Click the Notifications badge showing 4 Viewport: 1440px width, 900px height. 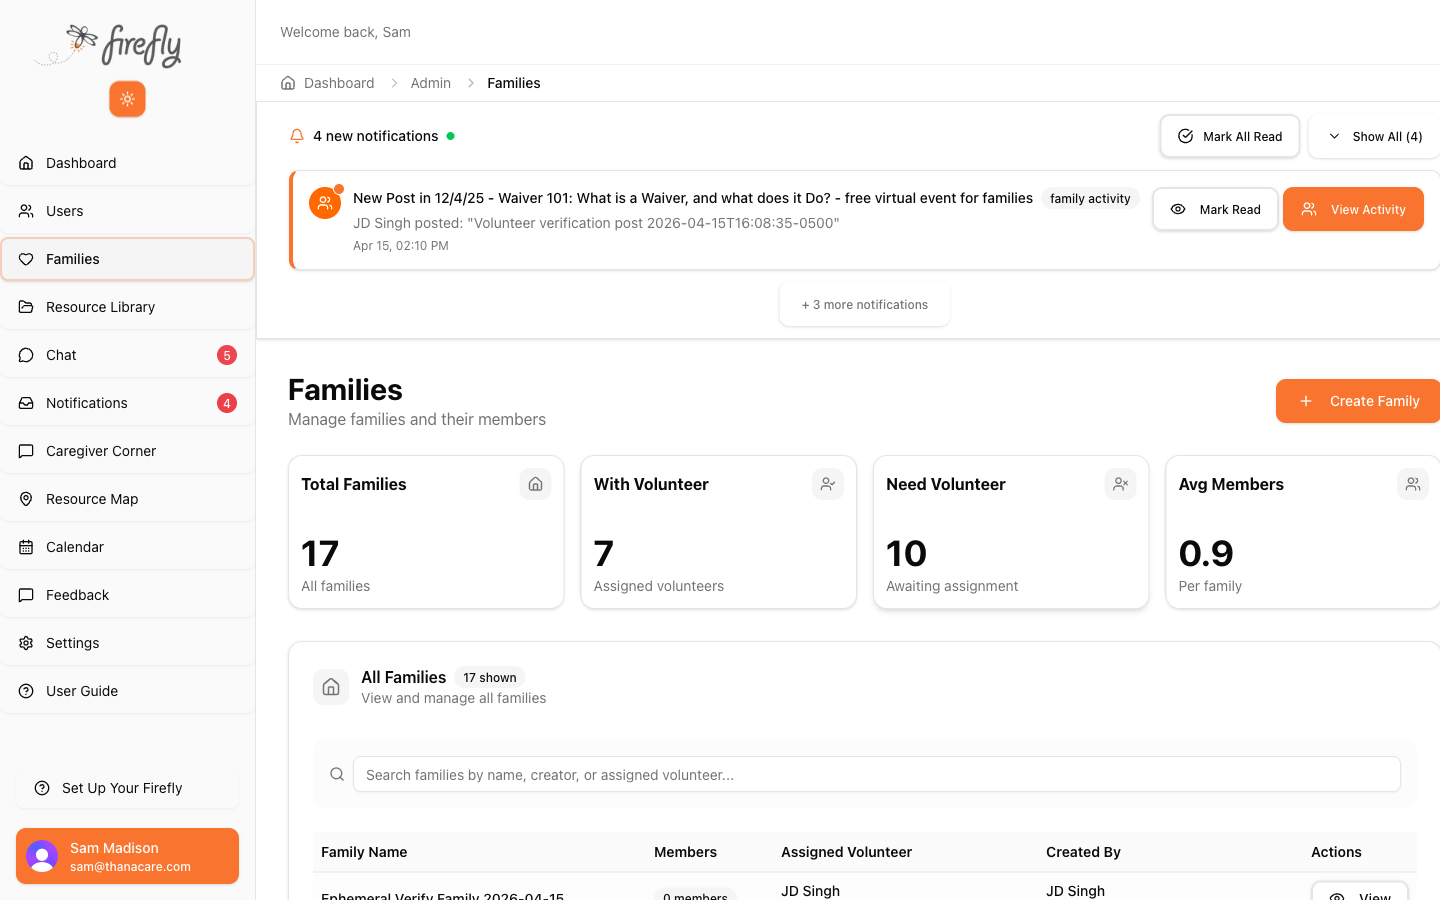227,403
